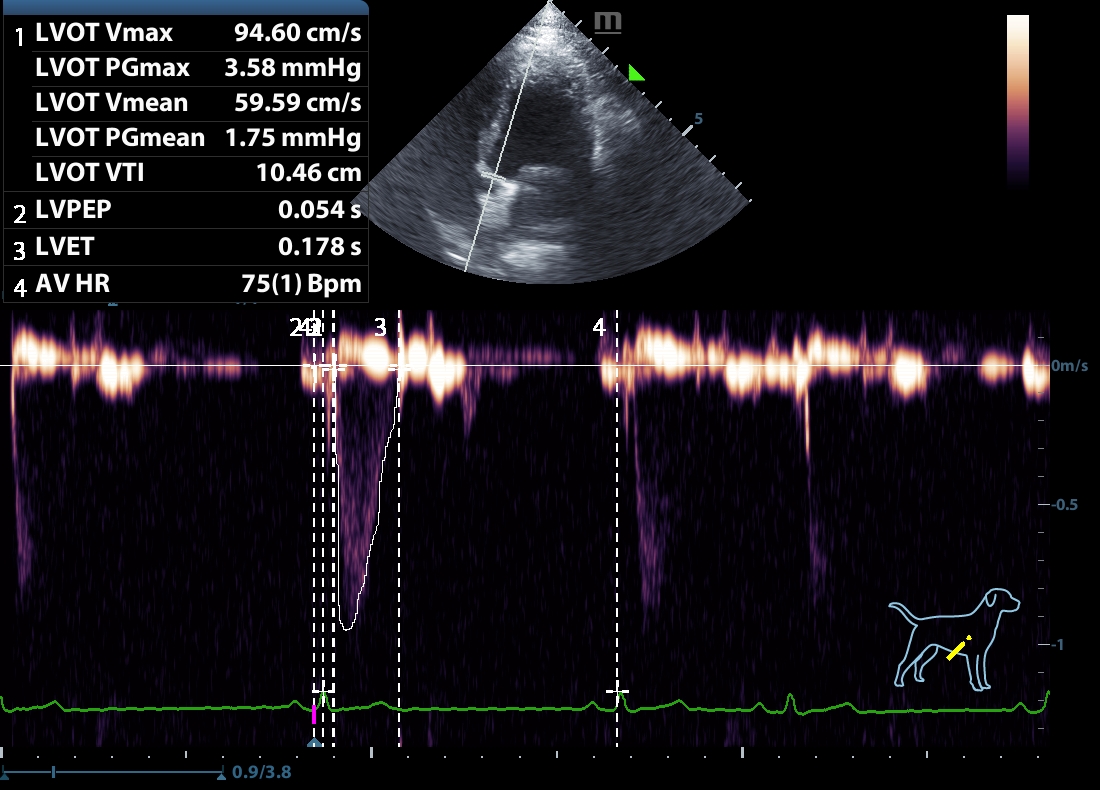Viewport: 1100px width, 790px height.
Task: Click the yellow probe position marker on dog
Action: (957, 649)
